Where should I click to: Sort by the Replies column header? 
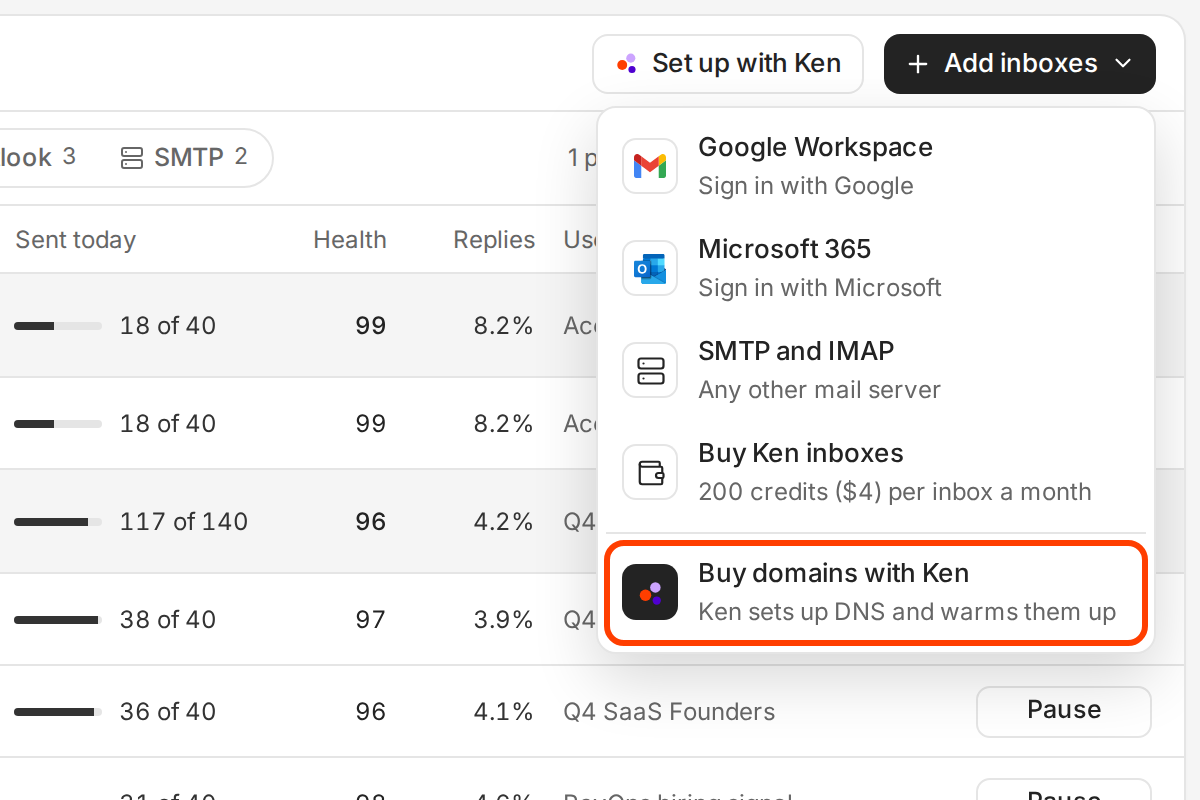pos(494,240)
